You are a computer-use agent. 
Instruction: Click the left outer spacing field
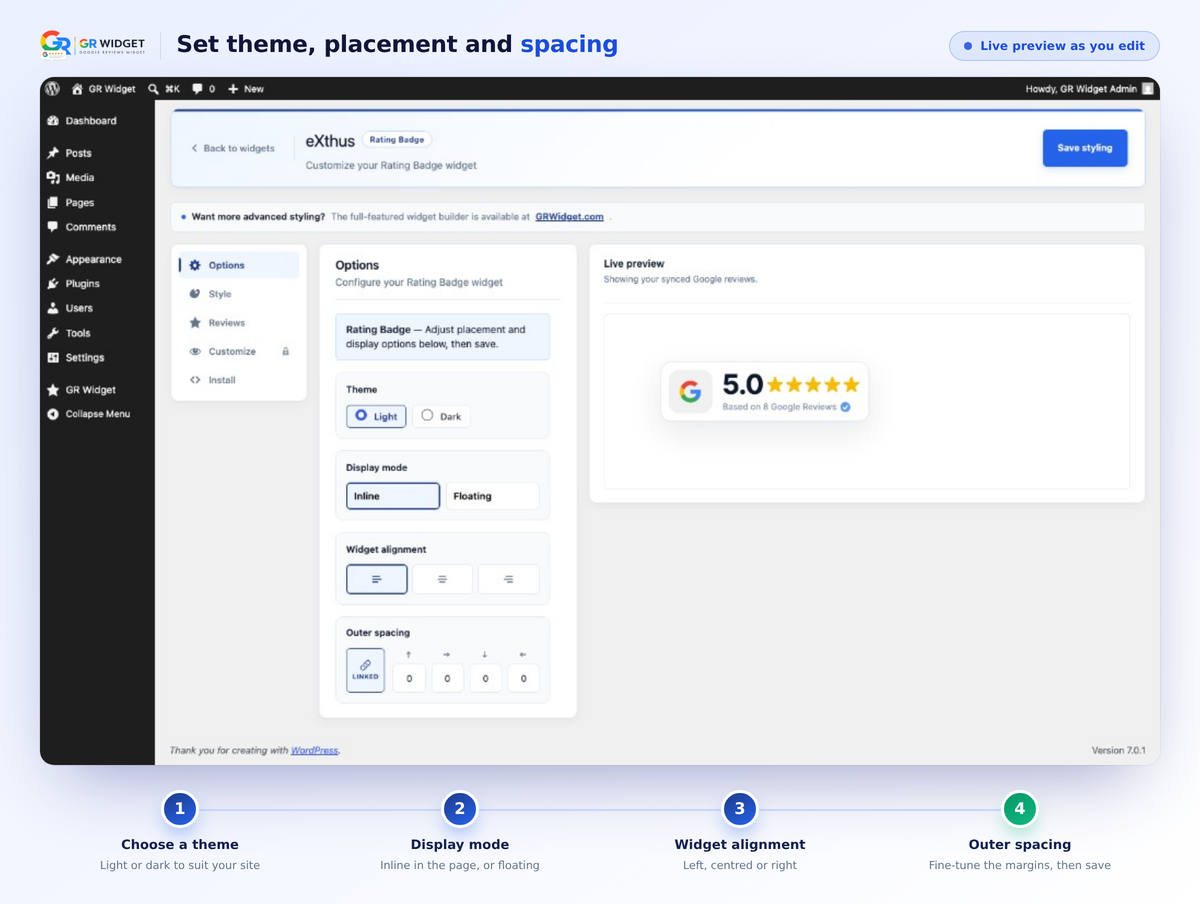pos(523,678)
